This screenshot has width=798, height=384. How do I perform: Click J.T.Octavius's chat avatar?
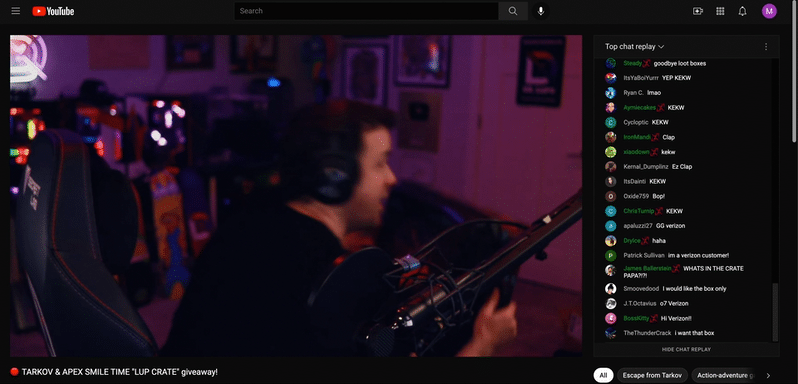[x=611, y=303]
